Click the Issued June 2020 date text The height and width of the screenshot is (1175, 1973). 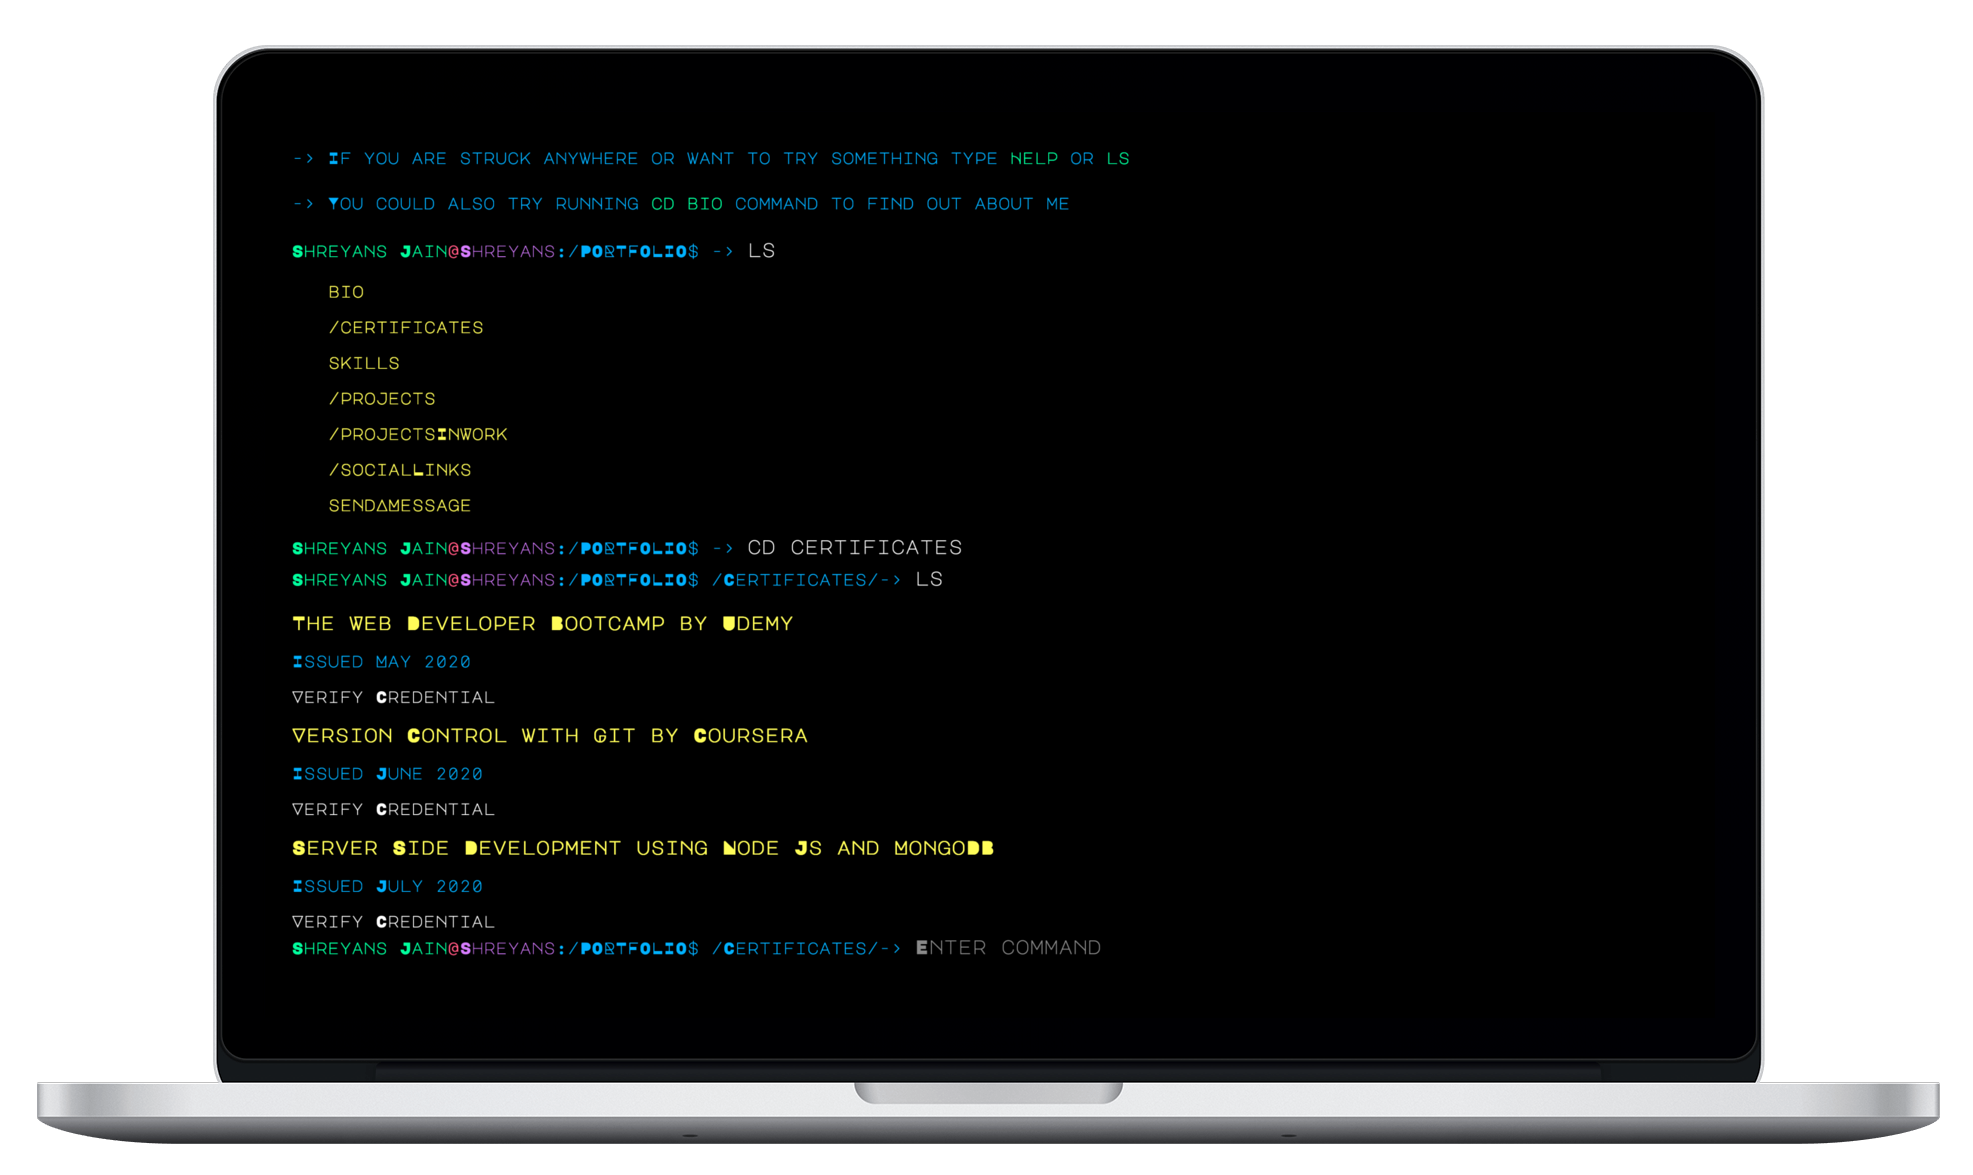[x=387, y=774]
